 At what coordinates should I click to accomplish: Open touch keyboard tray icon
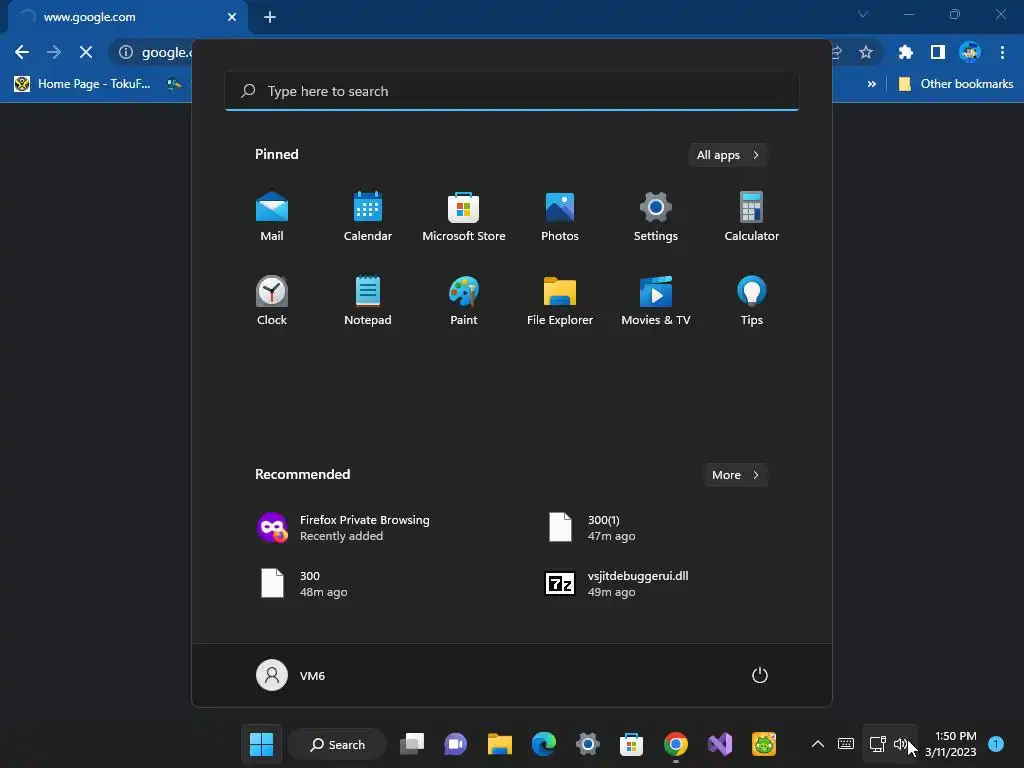pyautogui.click(x=846, y=744)
